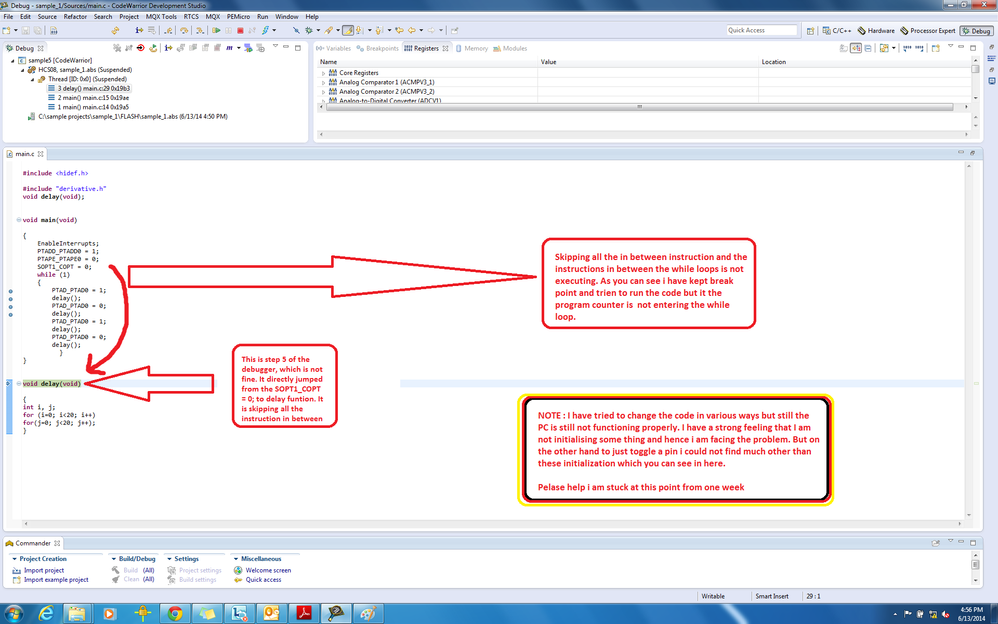Switch to the Memory tab
The image size is (998, 624).
coord(472,48)
